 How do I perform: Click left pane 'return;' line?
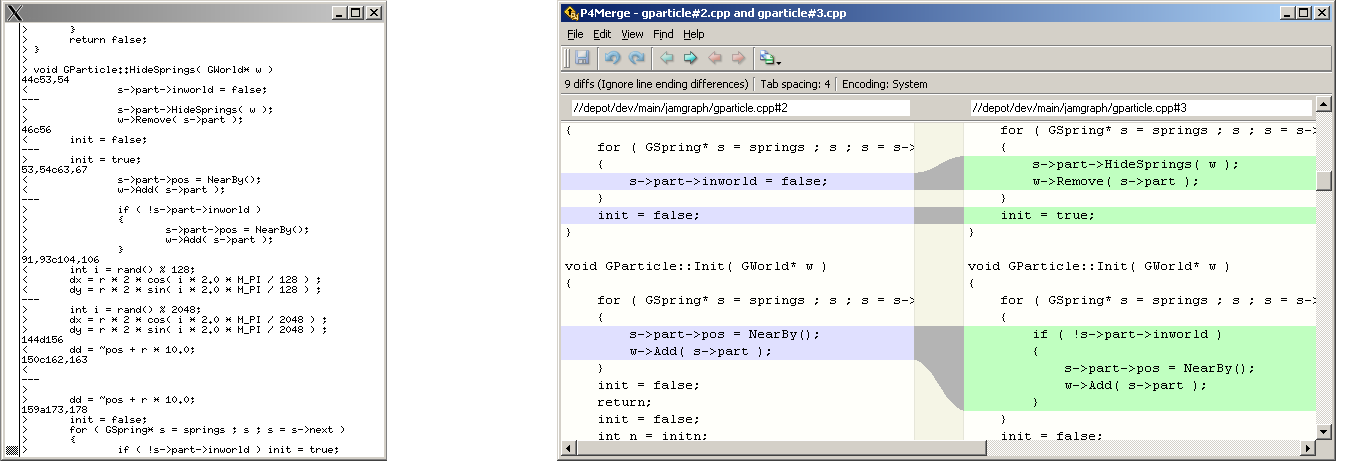[624, 402]
